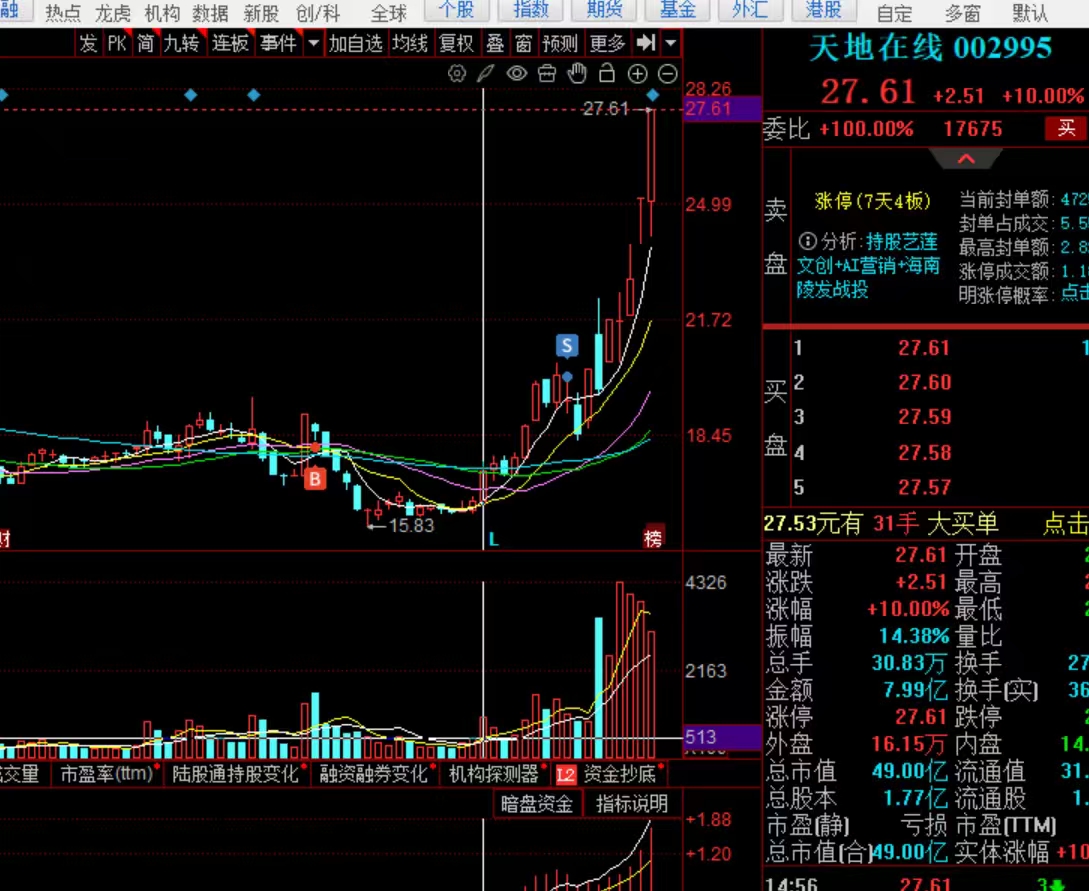Open the 新股 menu
1089x891 pixels.
(261, 13)
